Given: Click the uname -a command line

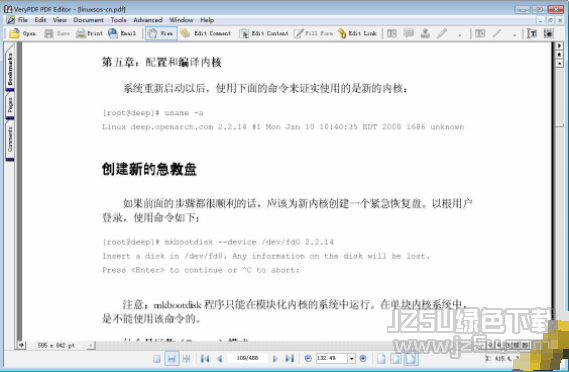Looking at the screenshot, I should click(x=153, y=113).
